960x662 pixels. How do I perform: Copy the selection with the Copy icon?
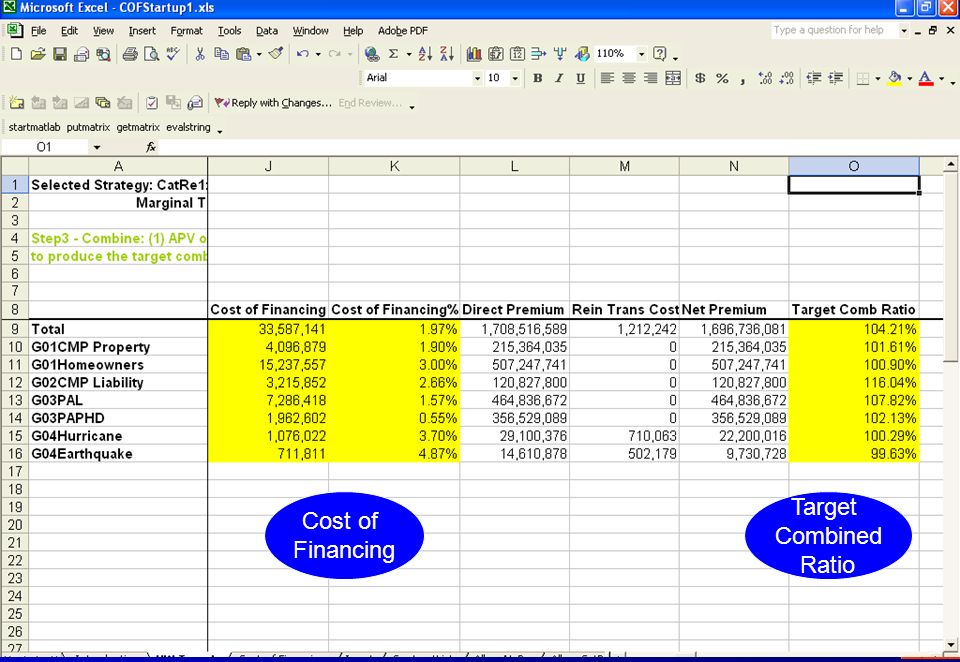221,54
